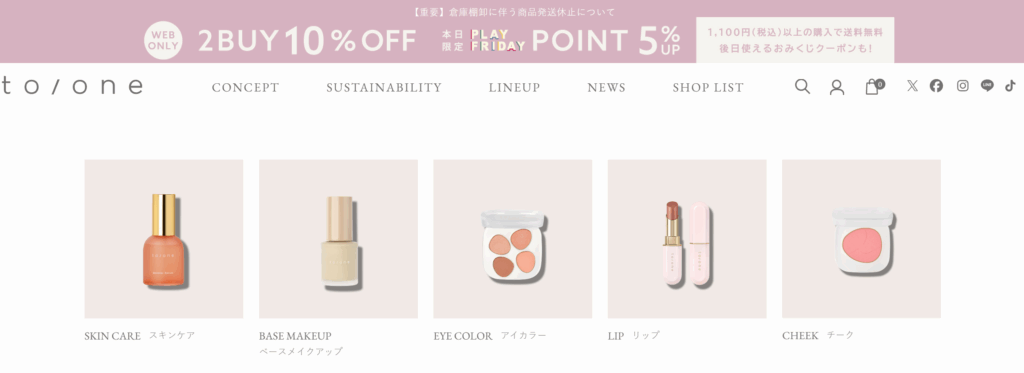Select the SKIN CARE product thumbnail
1024x373 pixels.
point(164,239)
